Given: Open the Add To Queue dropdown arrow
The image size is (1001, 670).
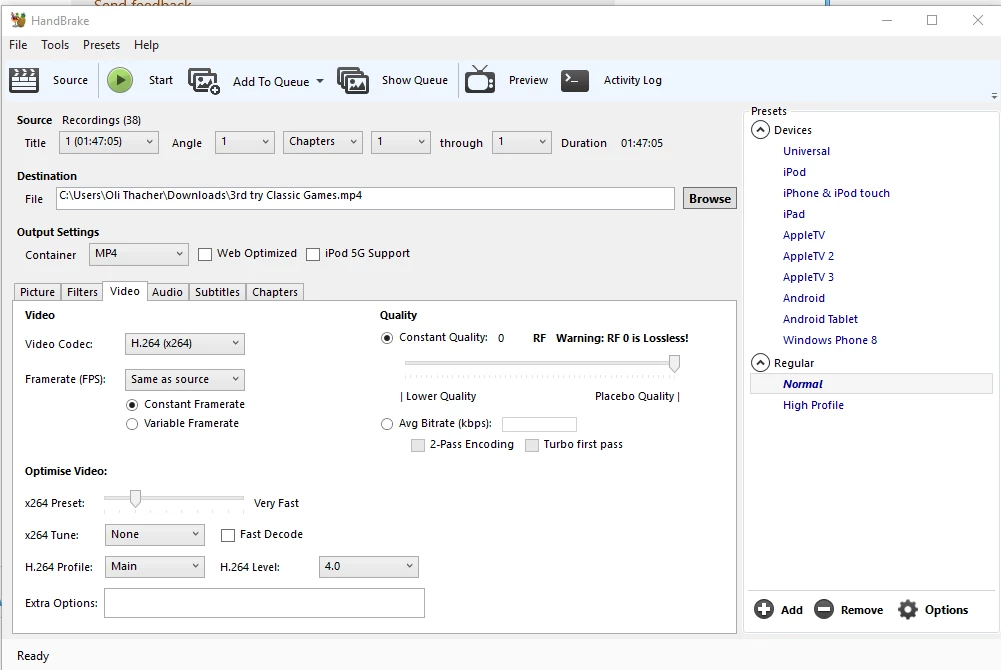Looking at the screenshot, I should pos(320,81).
